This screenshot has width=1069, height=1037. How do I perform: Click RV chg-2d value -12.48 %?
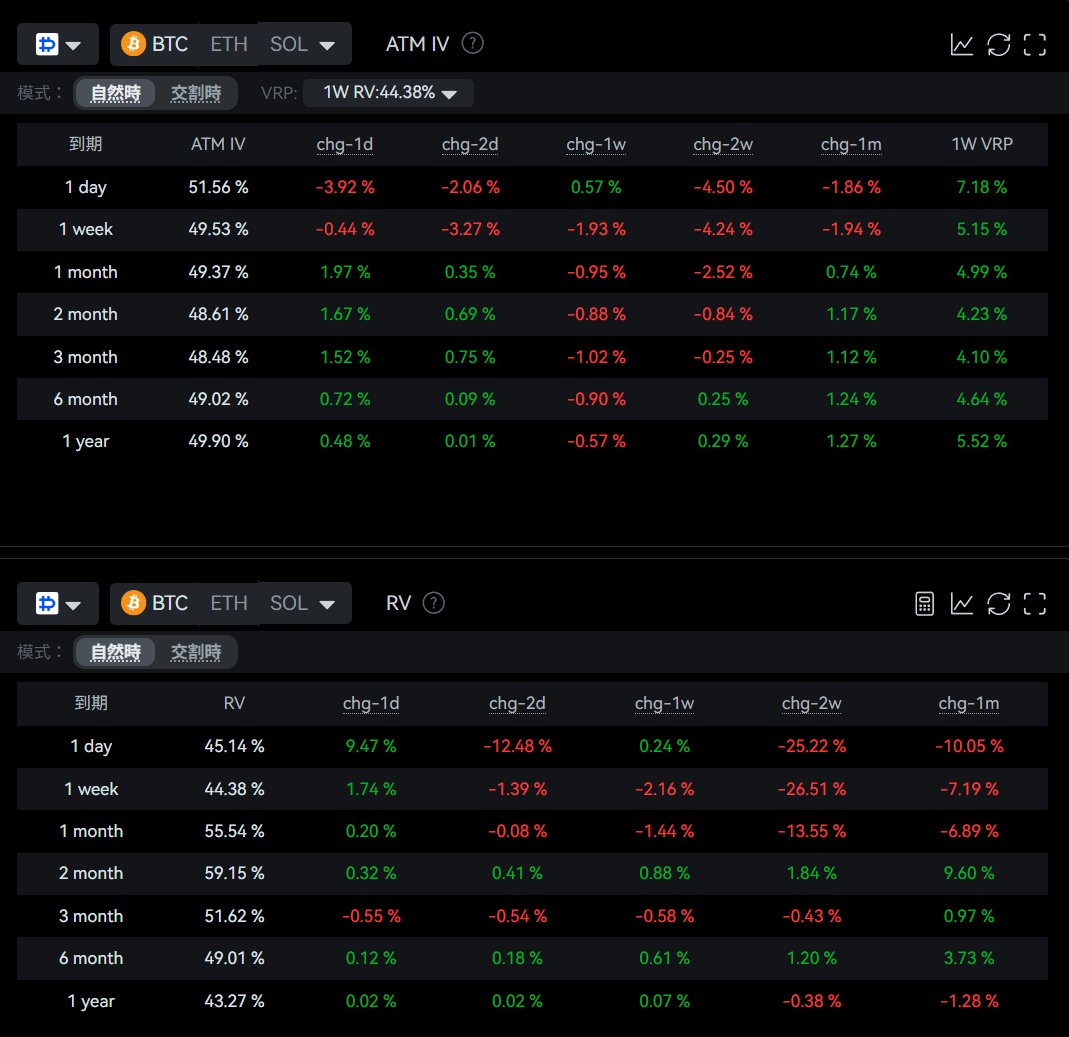coord(517,746)
